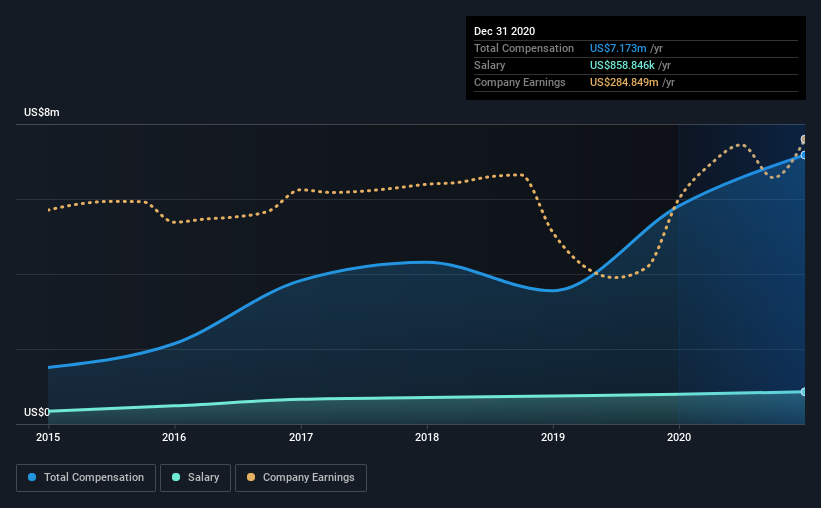Toggle the Total Compensation legend button
821x508 pixels.
click(86, 478)
